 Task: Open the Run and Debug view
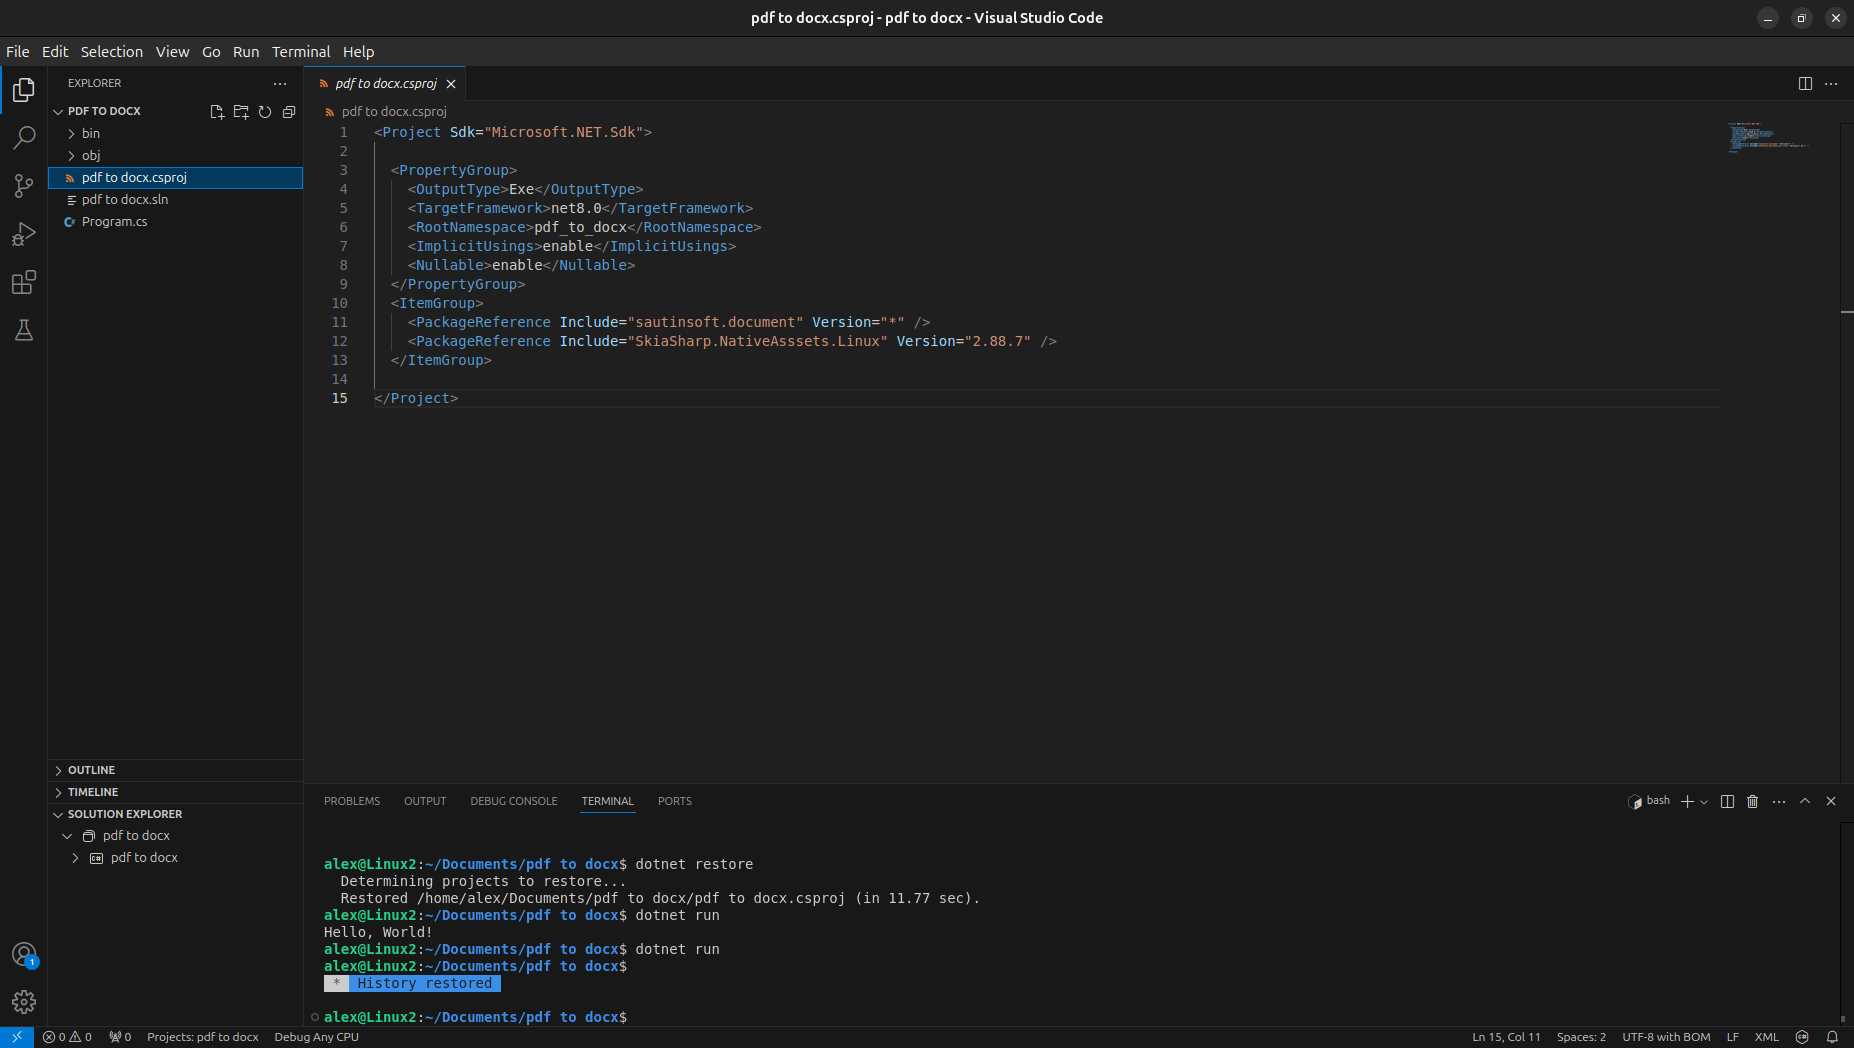click(x=24, y=234)
